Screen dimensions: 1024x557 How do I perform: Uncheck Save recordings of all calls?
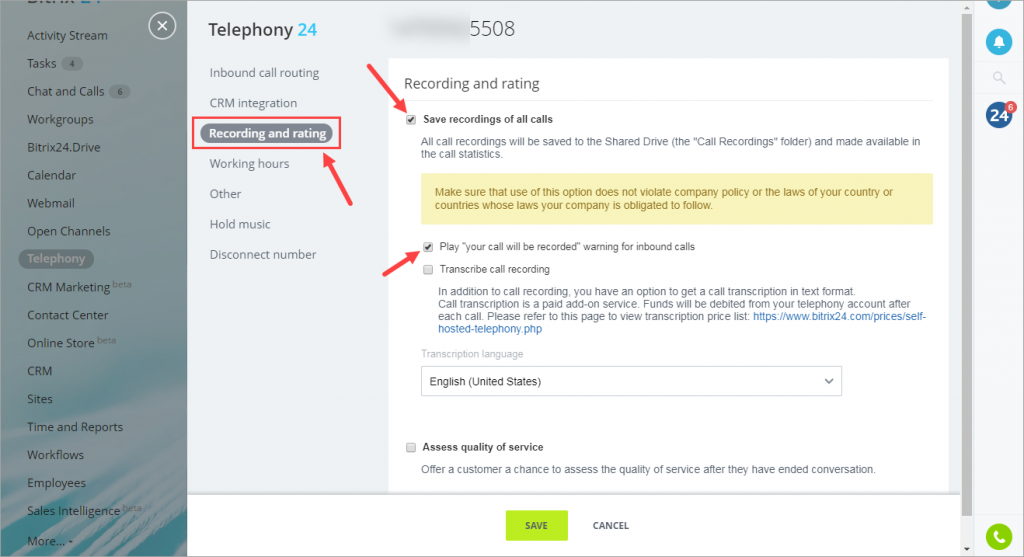(x=411, y=119)
